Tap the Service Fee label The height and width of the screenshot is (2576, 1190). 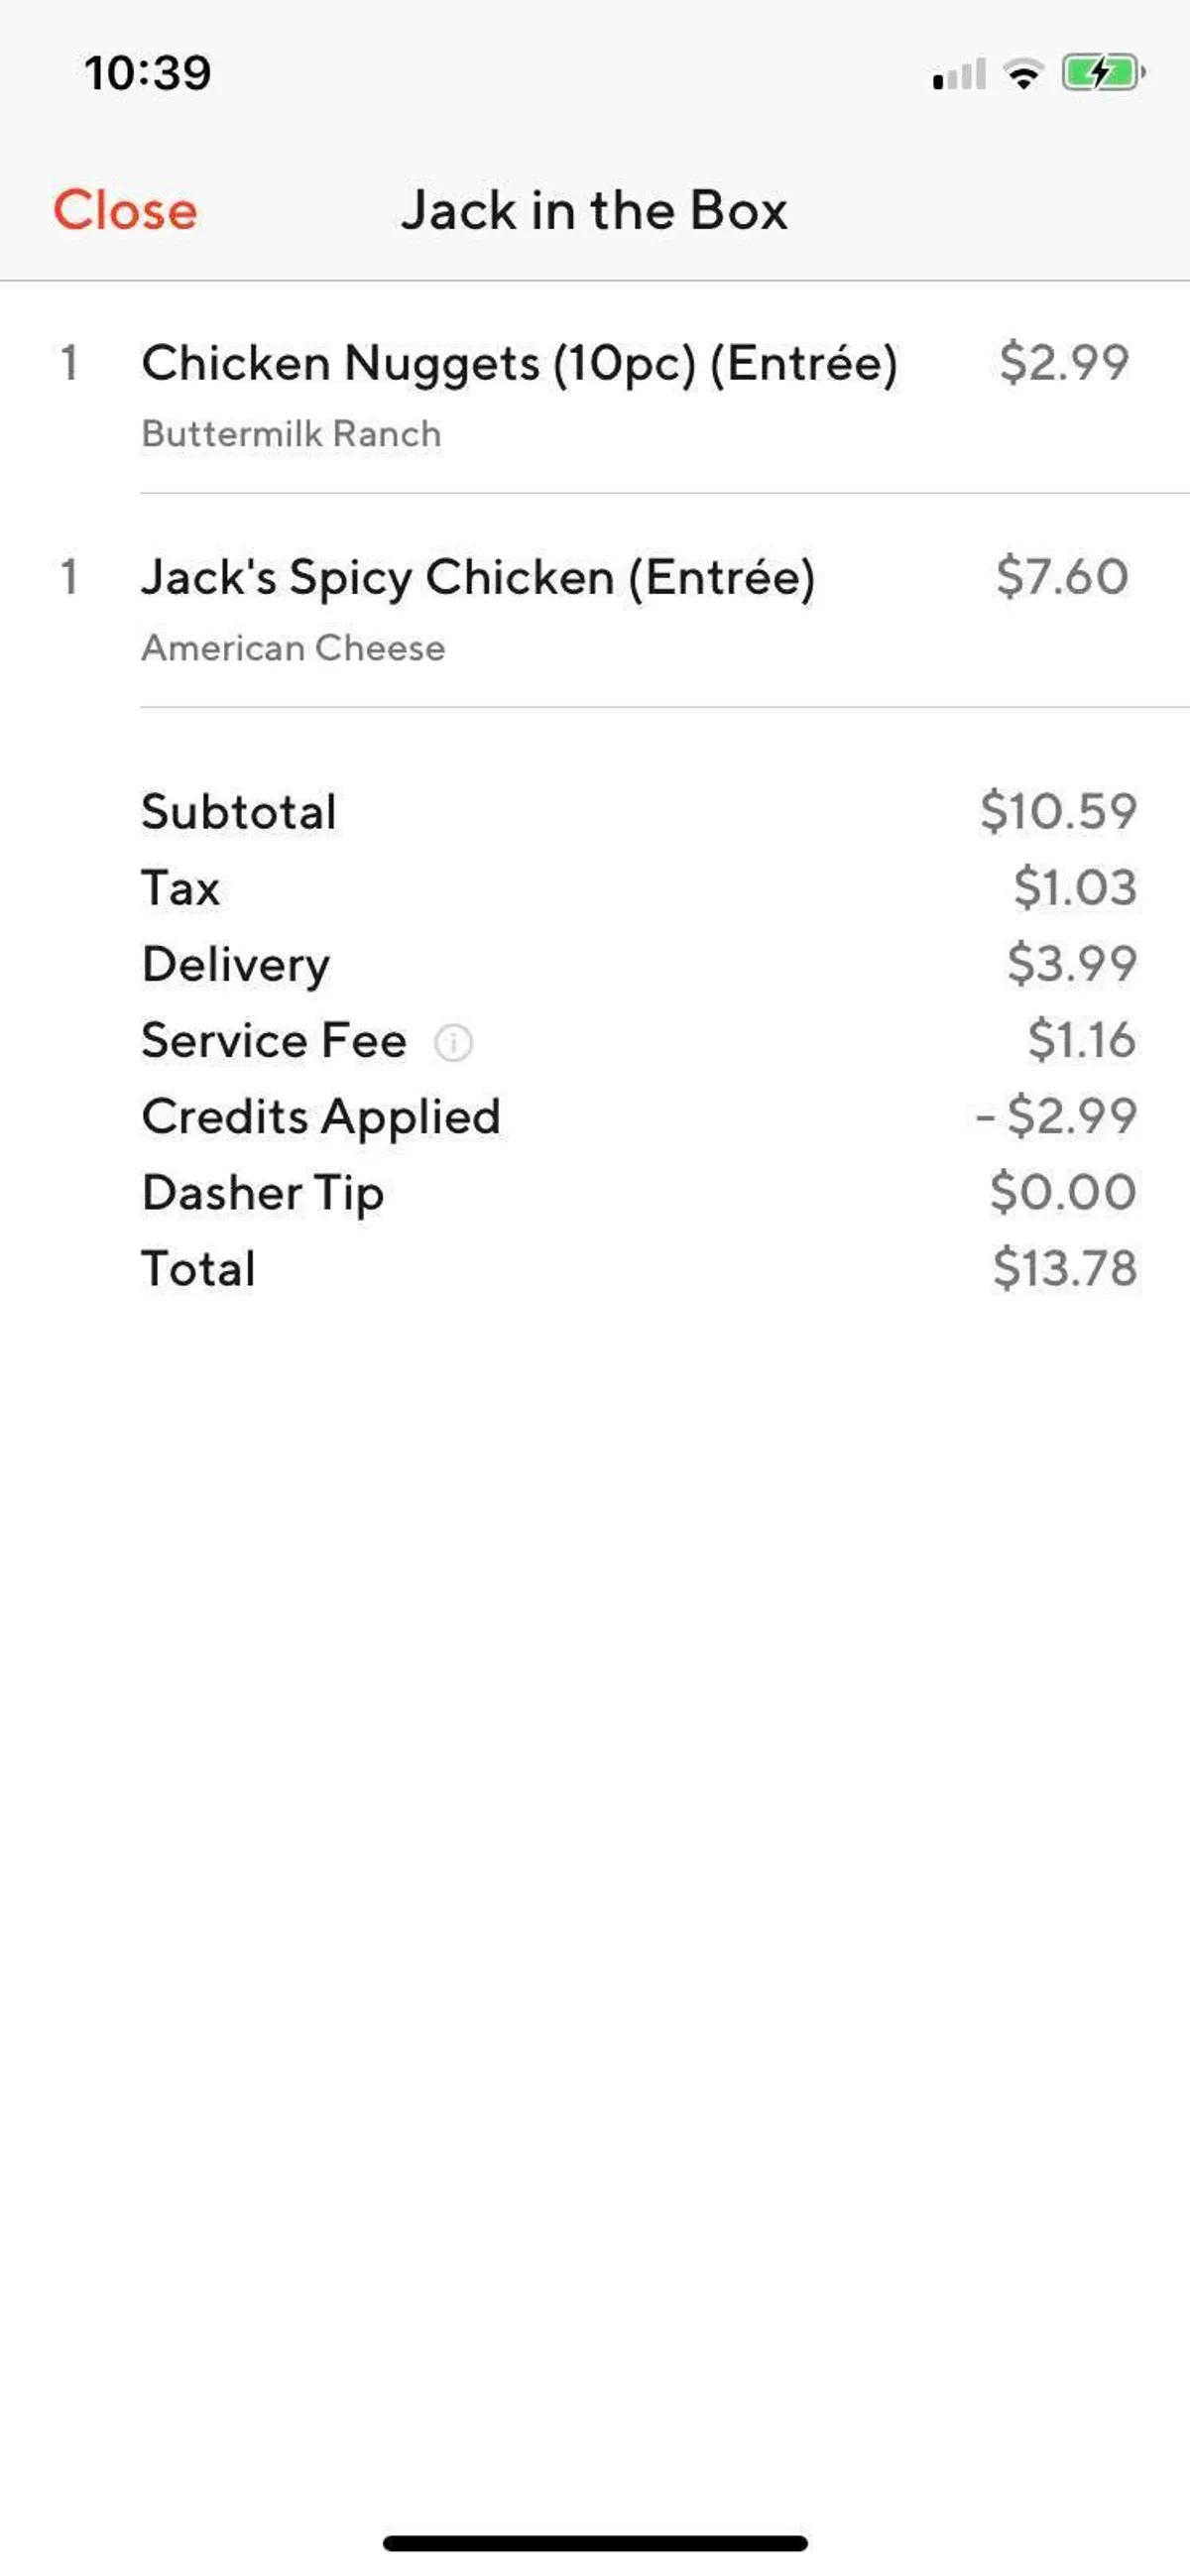[274, 1040]
